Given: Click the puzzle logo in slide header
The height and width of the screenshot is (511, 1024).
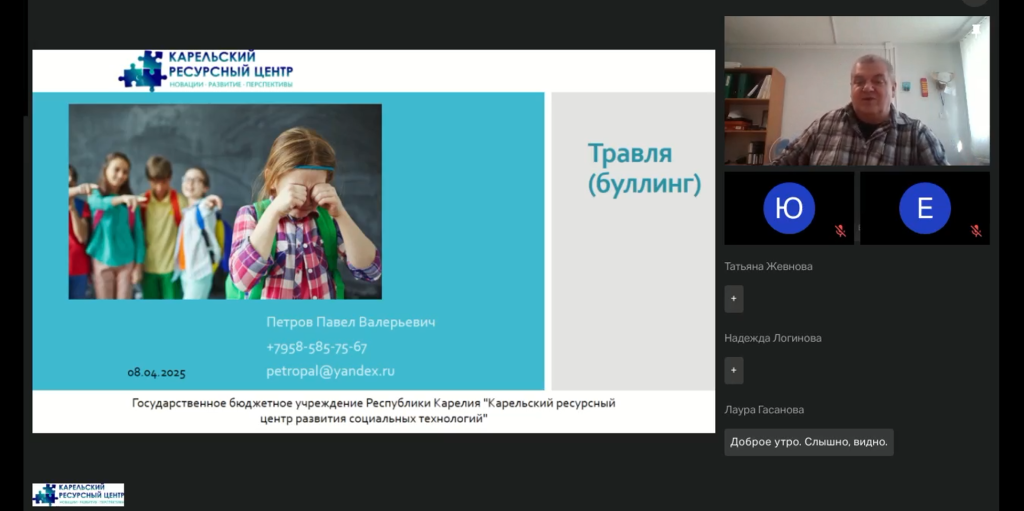Looking at the screenshot, I should click(142, 71).
